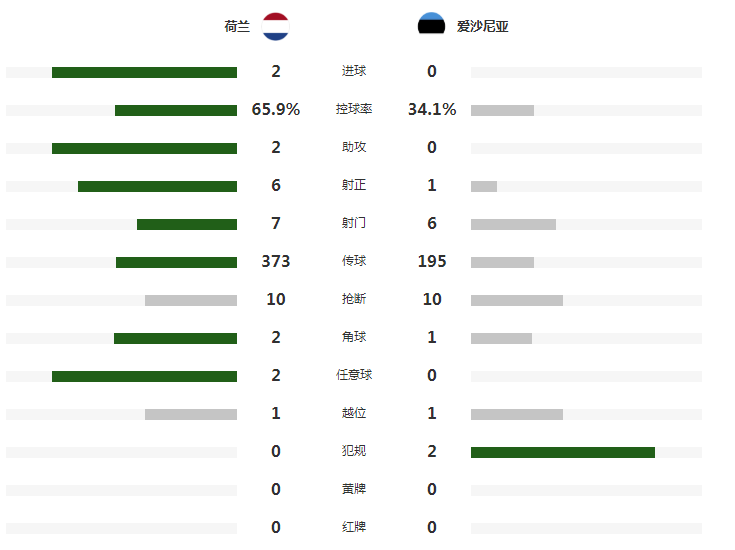Click the Netherlands flag icon

point(276,26)
